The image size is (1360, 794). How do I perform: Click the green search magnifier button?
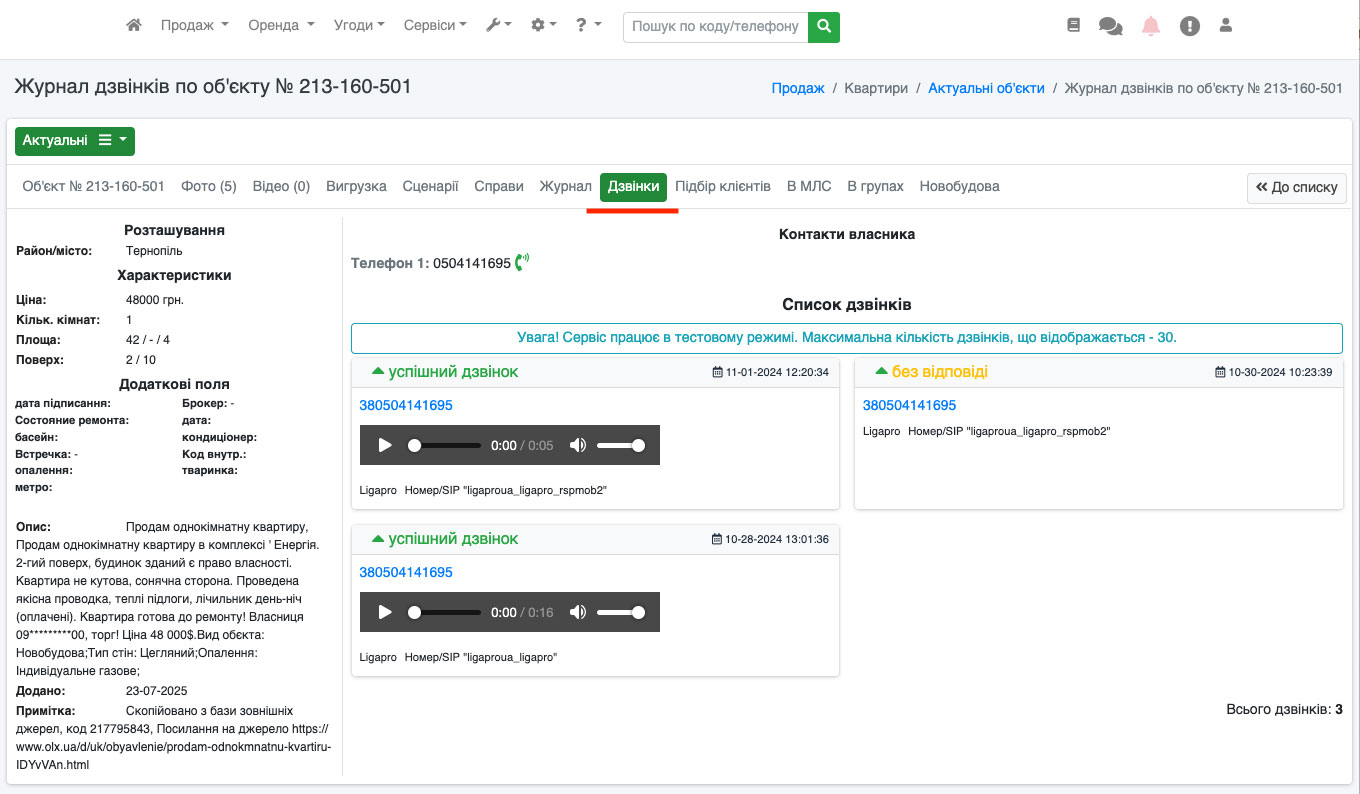point(824,27)
